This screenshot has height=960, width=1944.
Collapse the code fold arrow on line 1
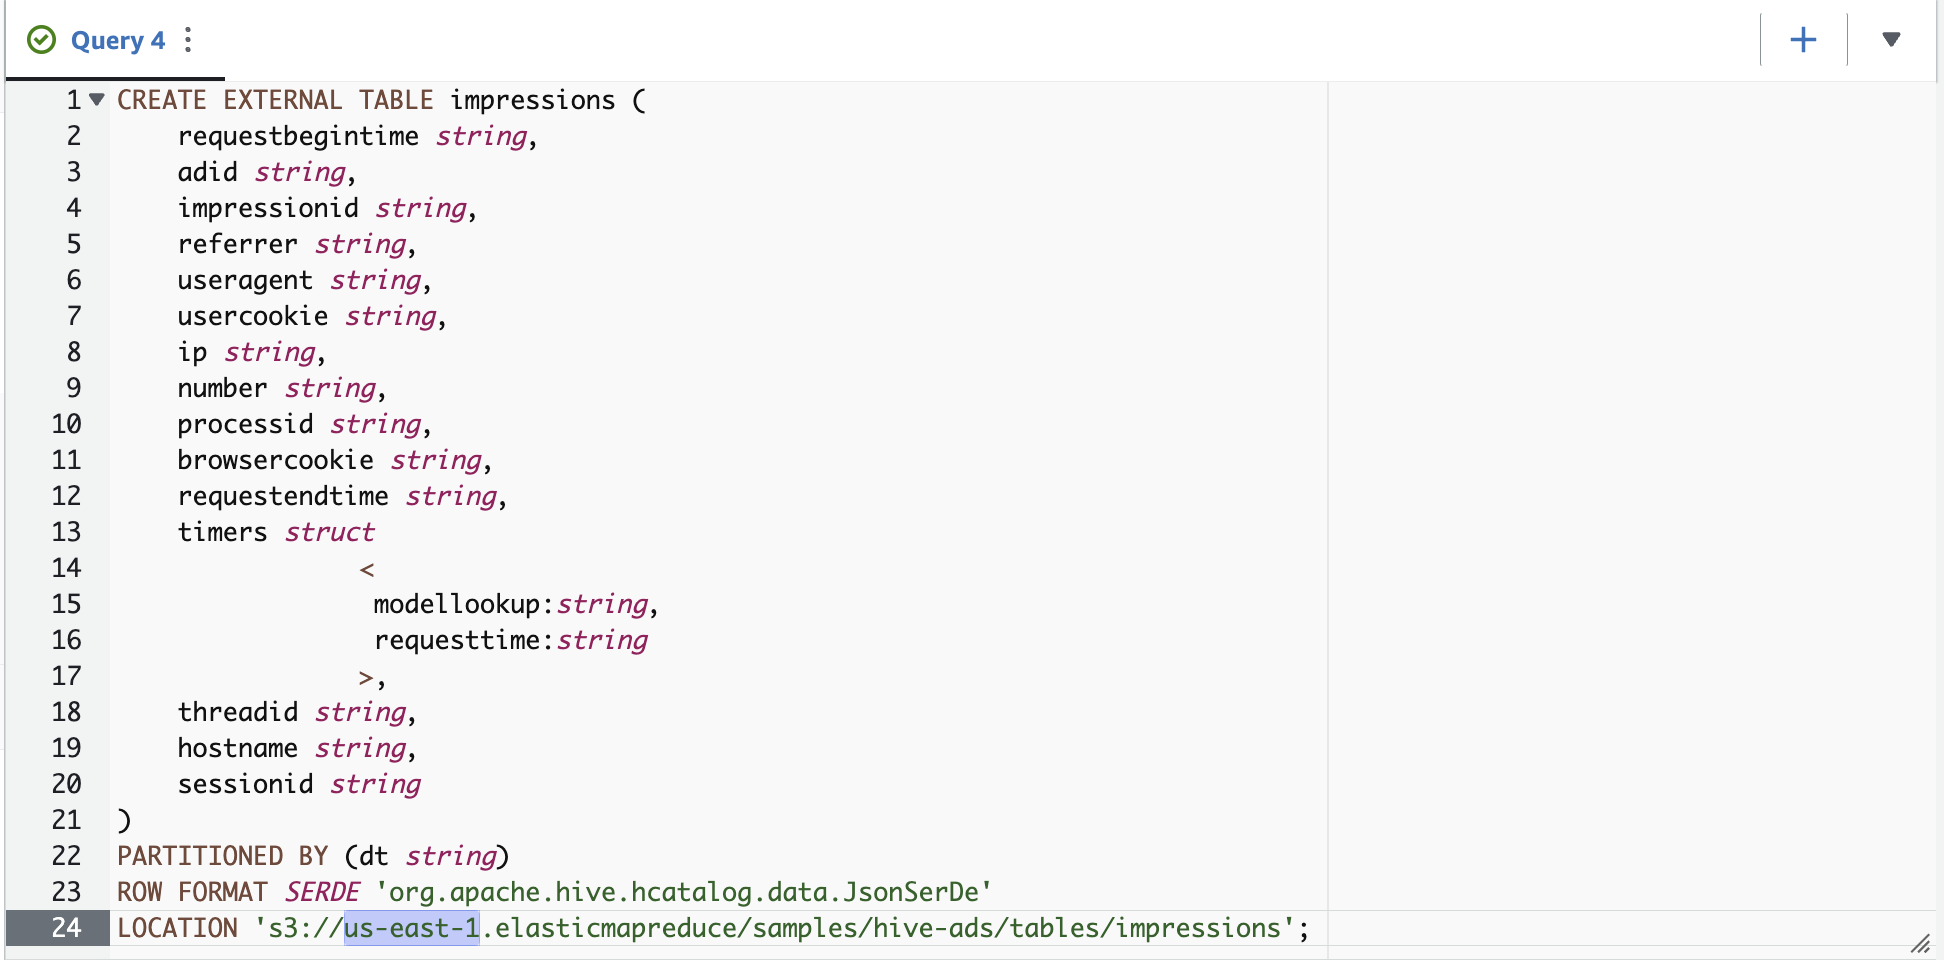[97, 99]
